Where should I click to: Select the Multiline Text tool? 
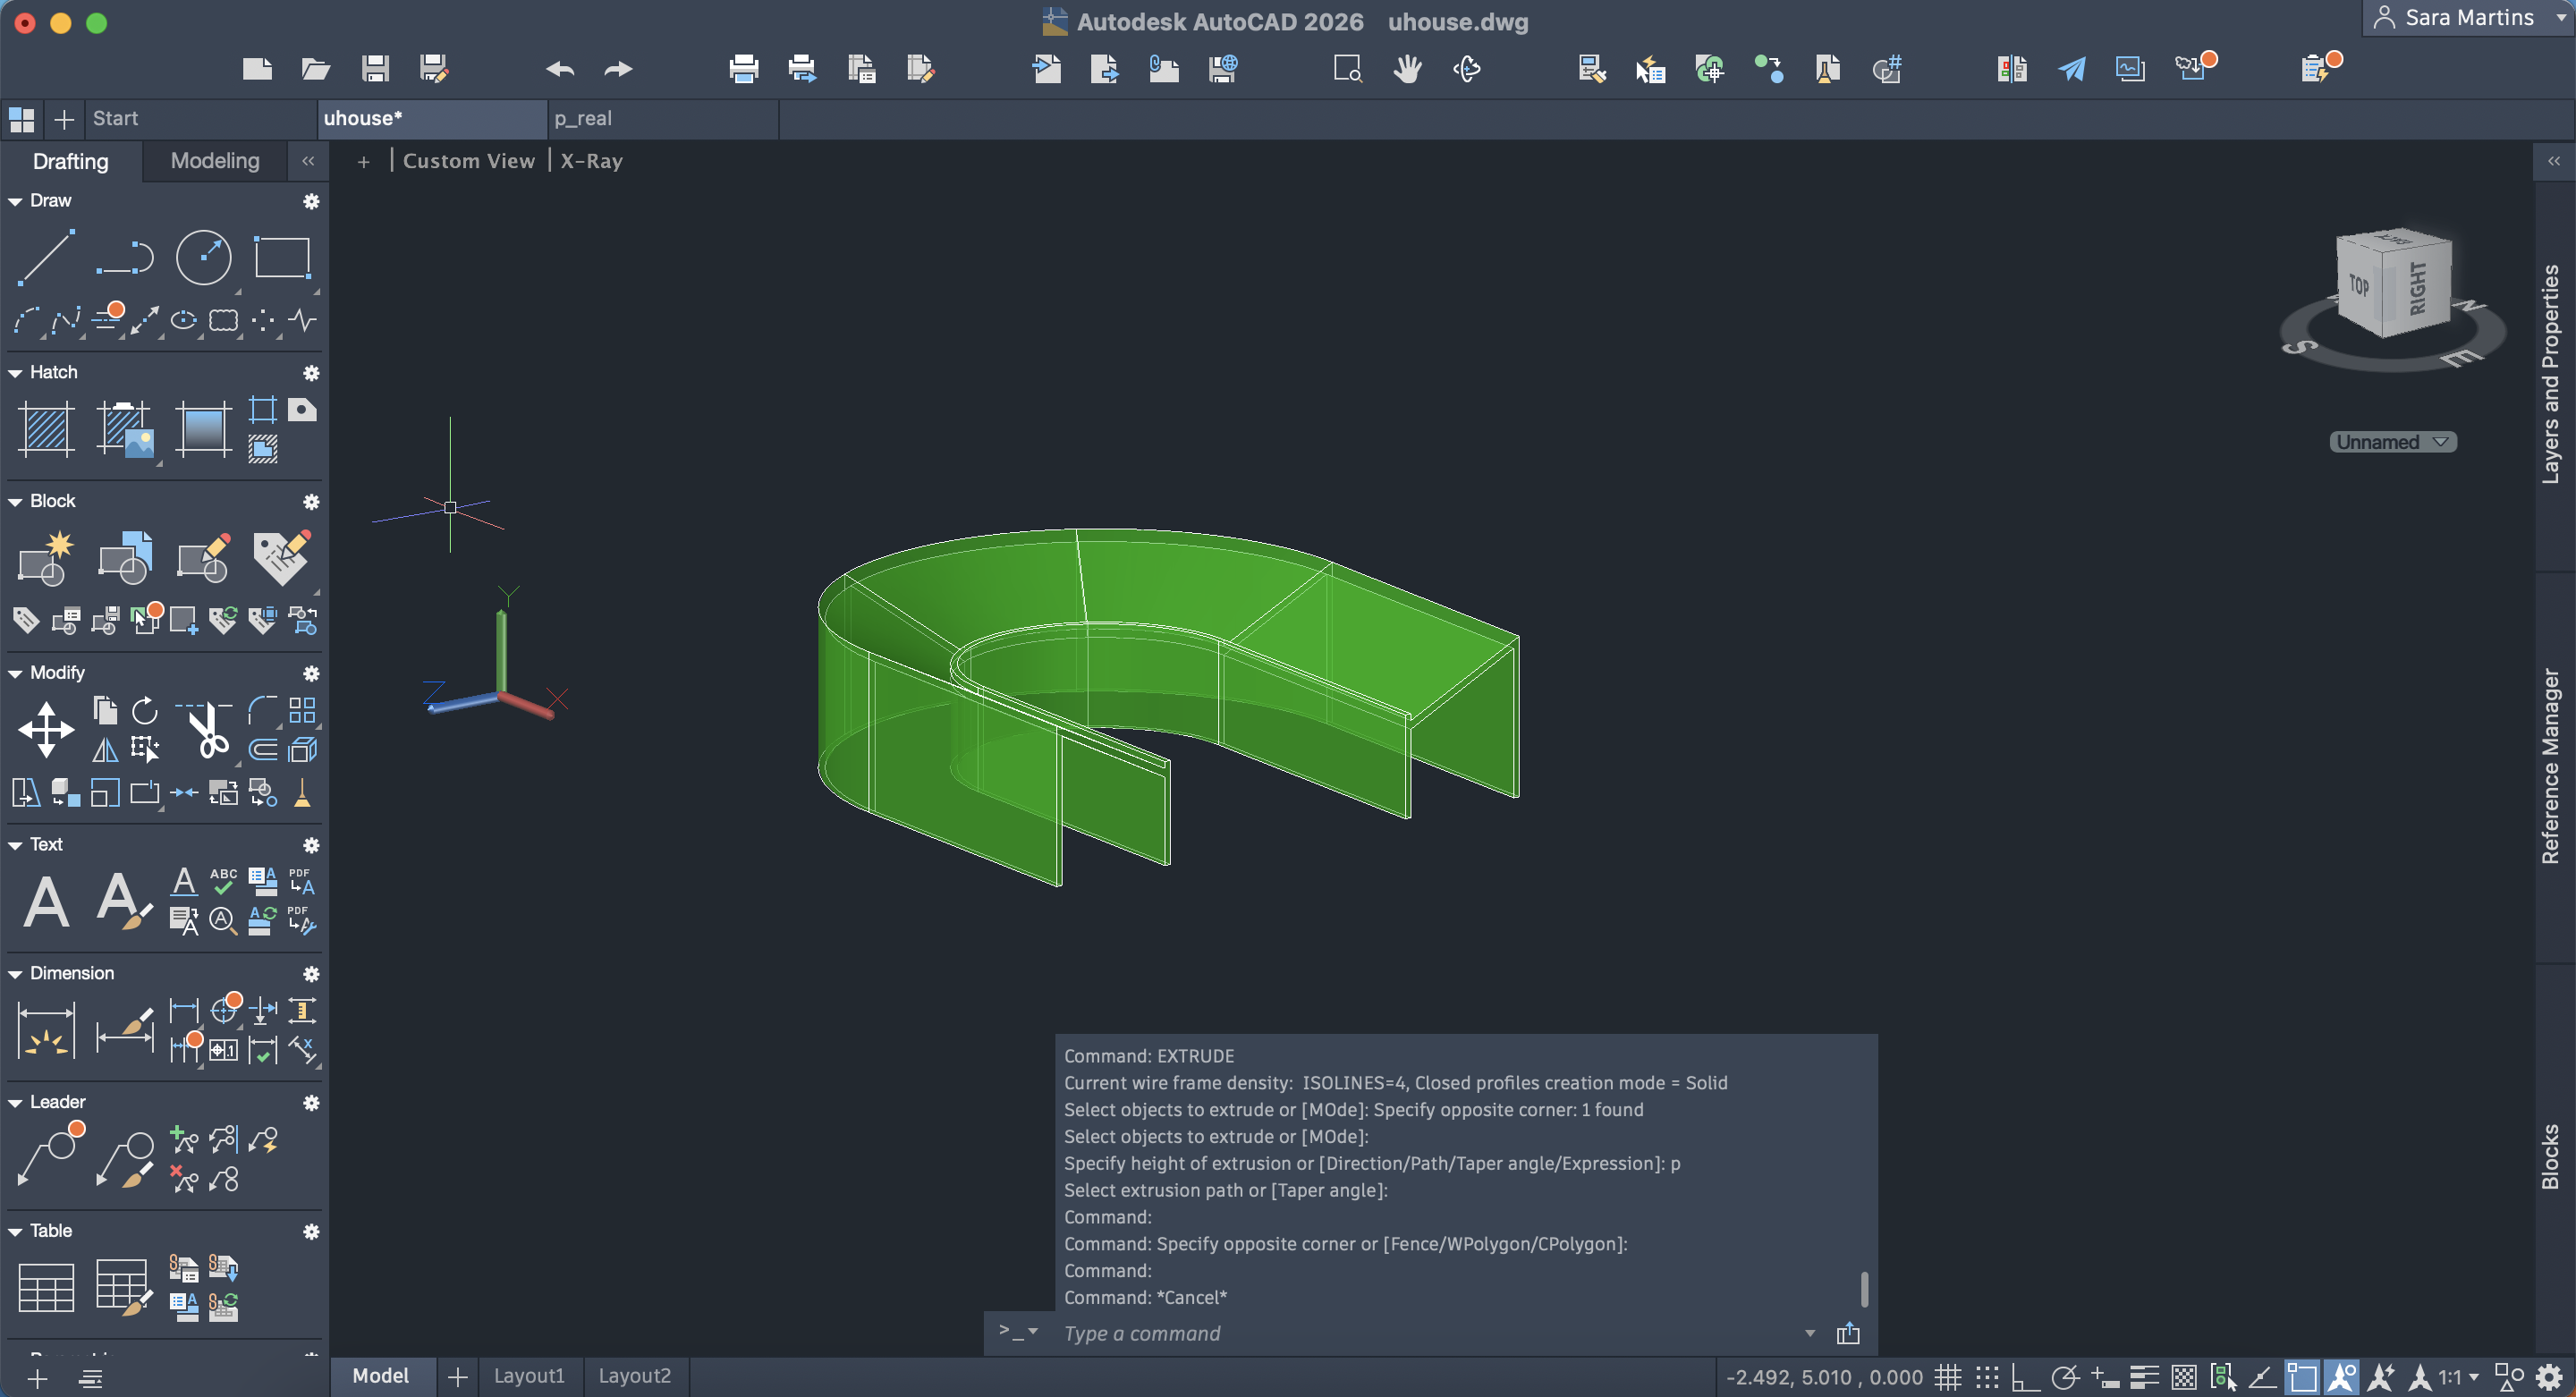(46, 901)
